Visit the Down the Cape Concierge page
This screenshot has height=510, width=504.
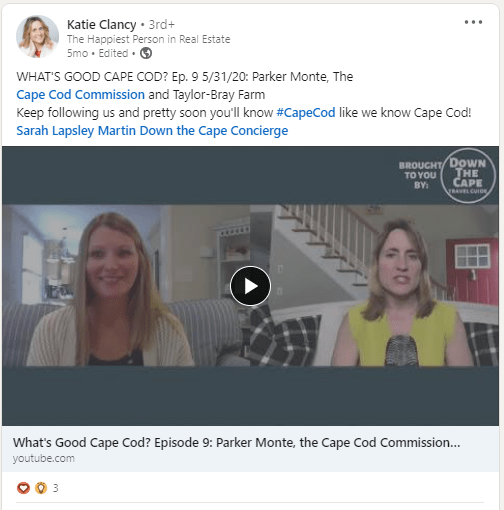tap(214, 131)
